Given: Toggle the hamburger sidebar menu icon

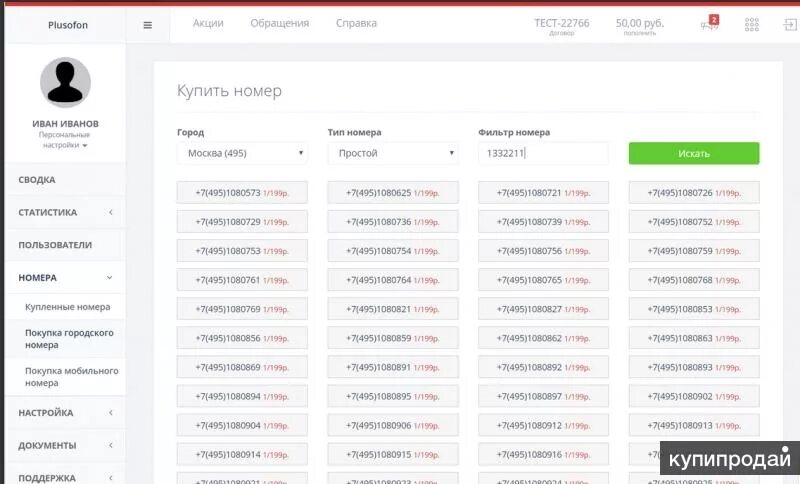Looking at the screenshot, I should (x=147, y=25).
